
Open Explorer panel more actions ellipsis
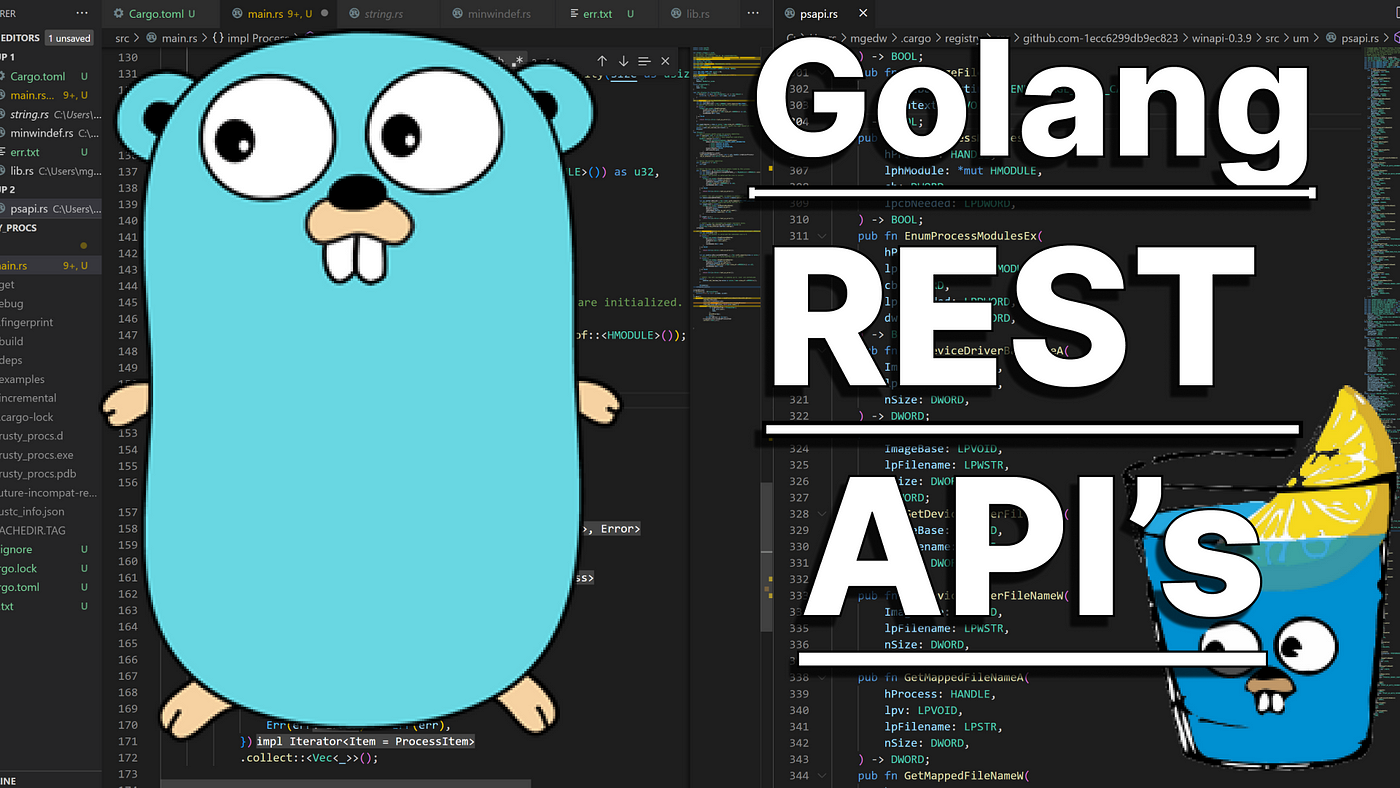[82, 14]
